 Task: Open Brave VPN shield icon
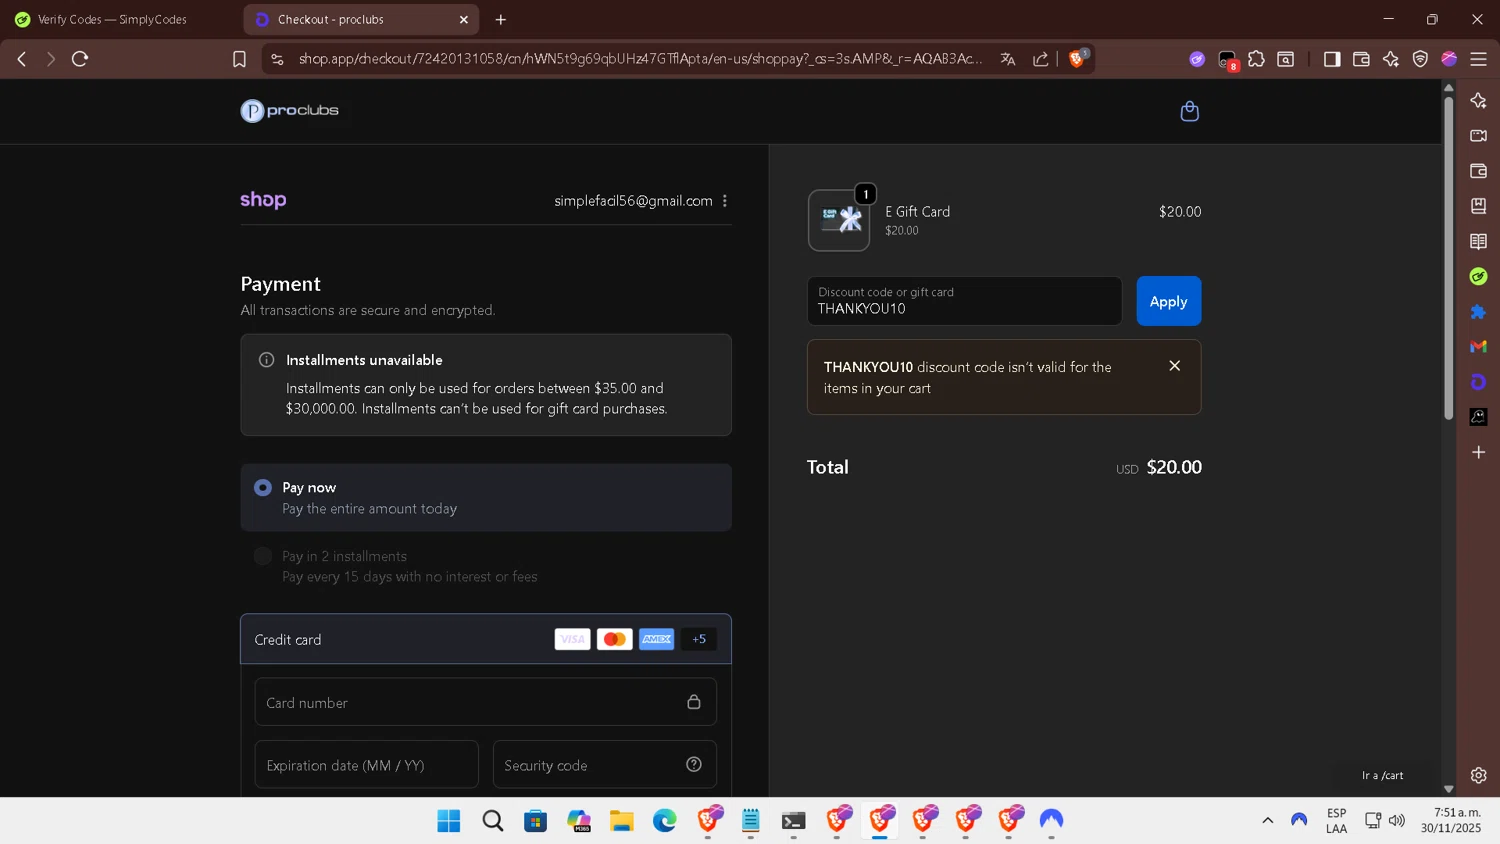pos(1420,59)
